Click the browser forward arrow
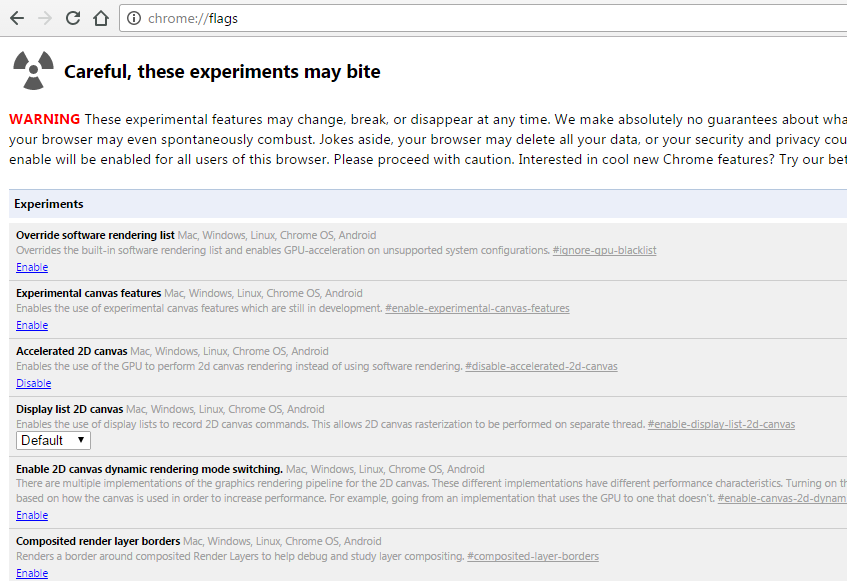Viewport: 847px width, 581px height. pyautogui.click(x=45, y=18)
